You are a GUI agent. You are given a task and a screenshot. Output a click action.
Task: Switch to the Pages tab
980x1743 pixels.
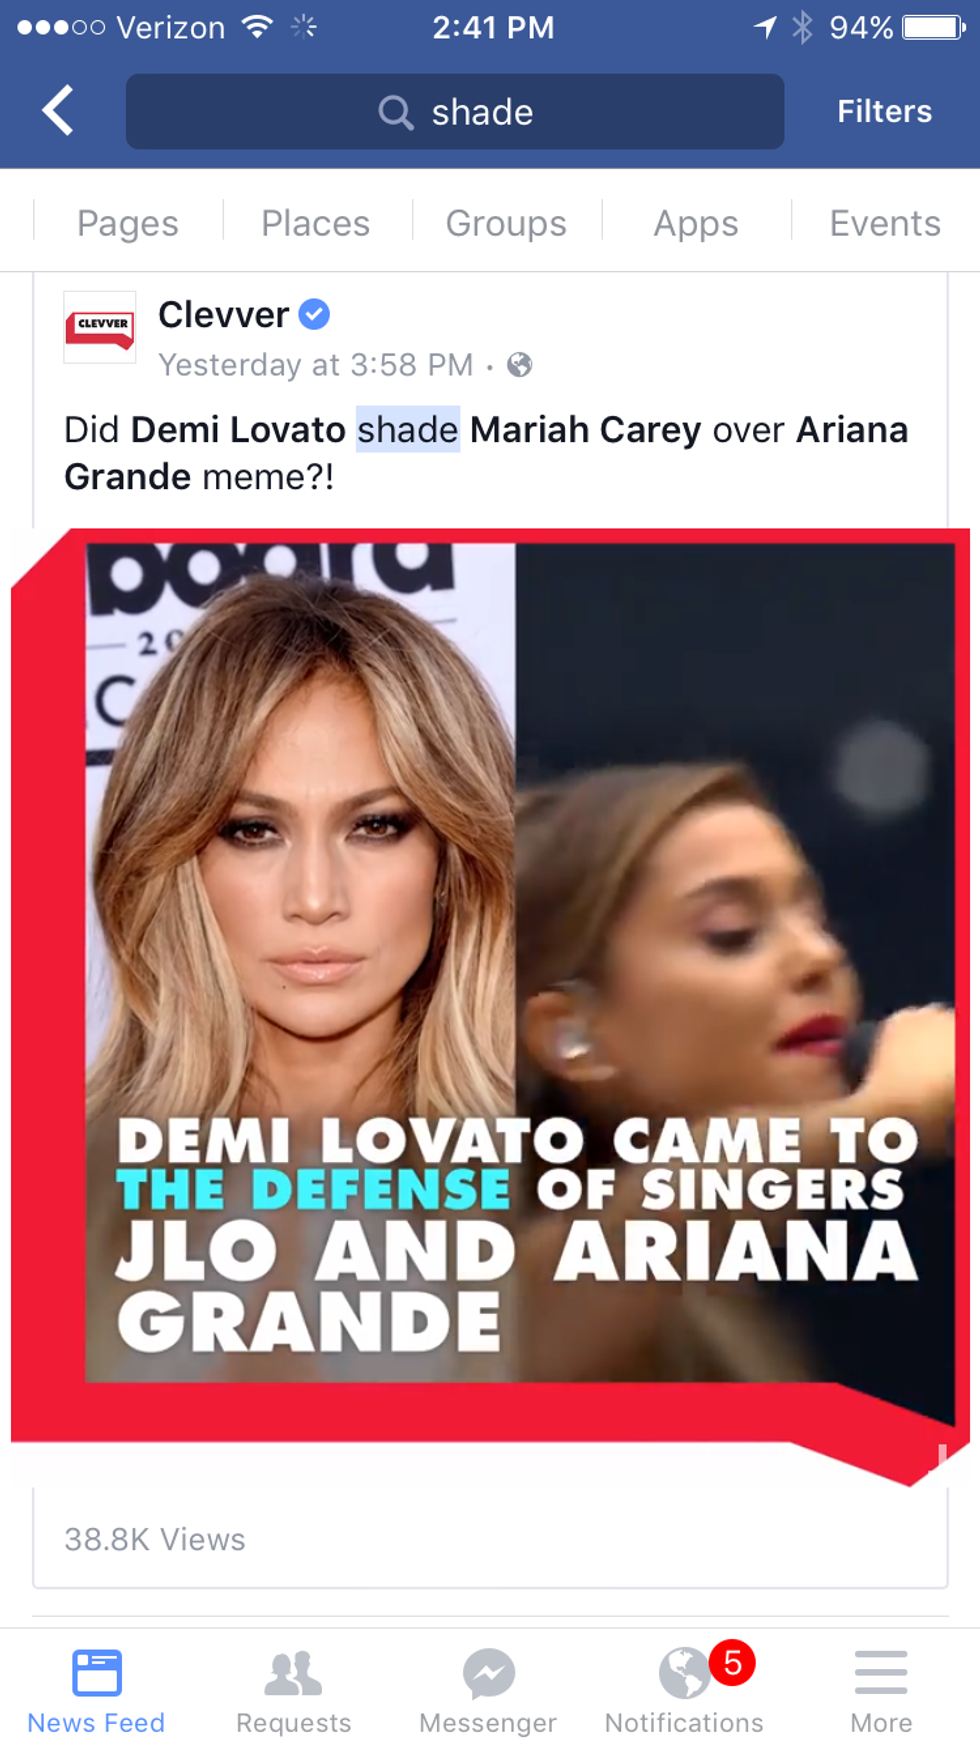[x=128, y=223]
